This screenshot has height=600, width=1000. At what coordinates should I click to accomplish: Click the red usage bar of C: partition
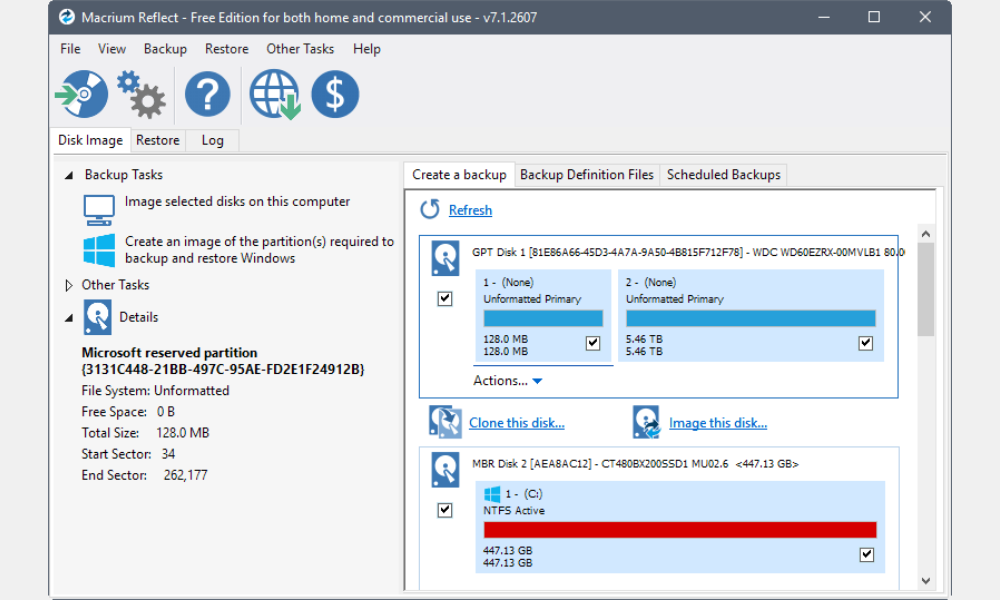680,530
